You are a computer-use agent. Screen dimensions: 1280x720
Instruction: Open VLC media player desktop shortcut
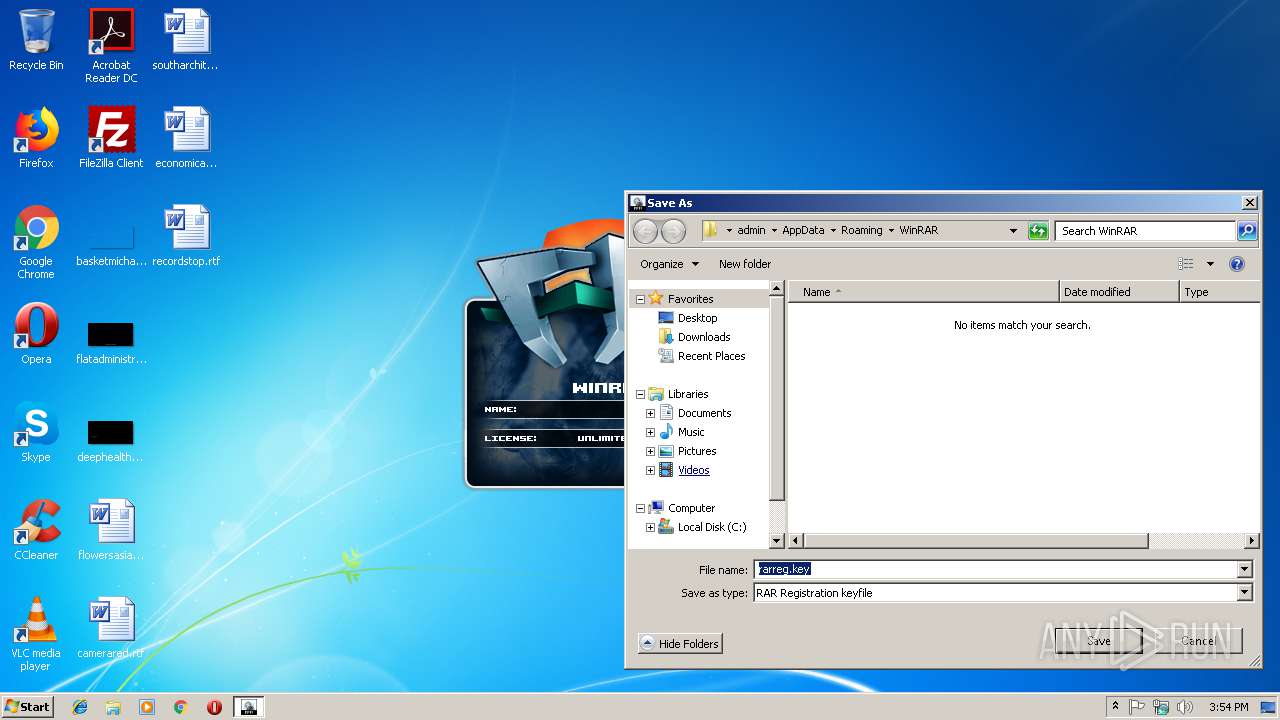[36, 634]
